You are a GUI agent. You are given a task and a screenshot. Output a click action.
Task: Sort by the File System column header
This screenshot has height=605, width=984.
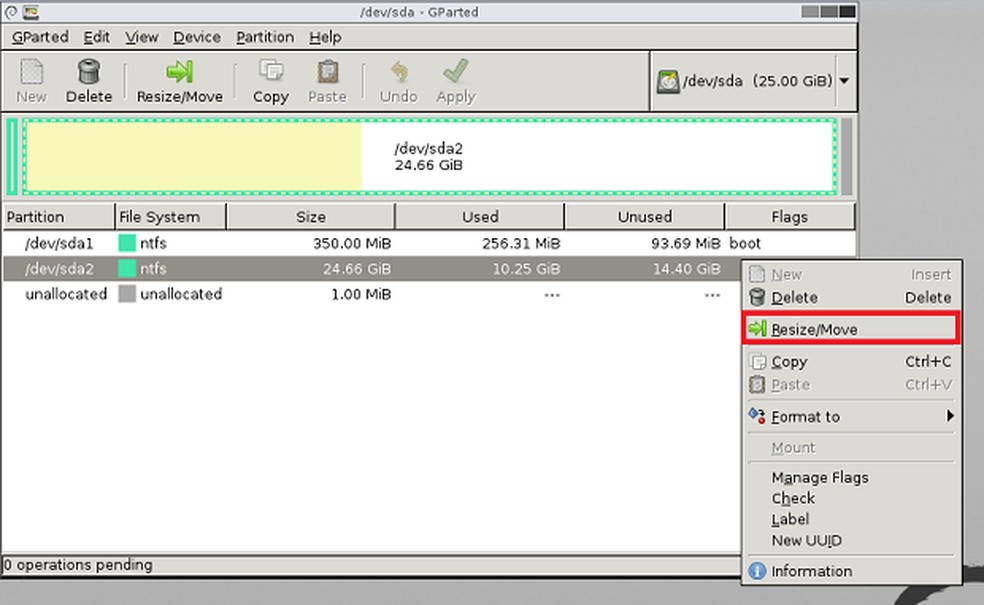[x=171, y=217]
